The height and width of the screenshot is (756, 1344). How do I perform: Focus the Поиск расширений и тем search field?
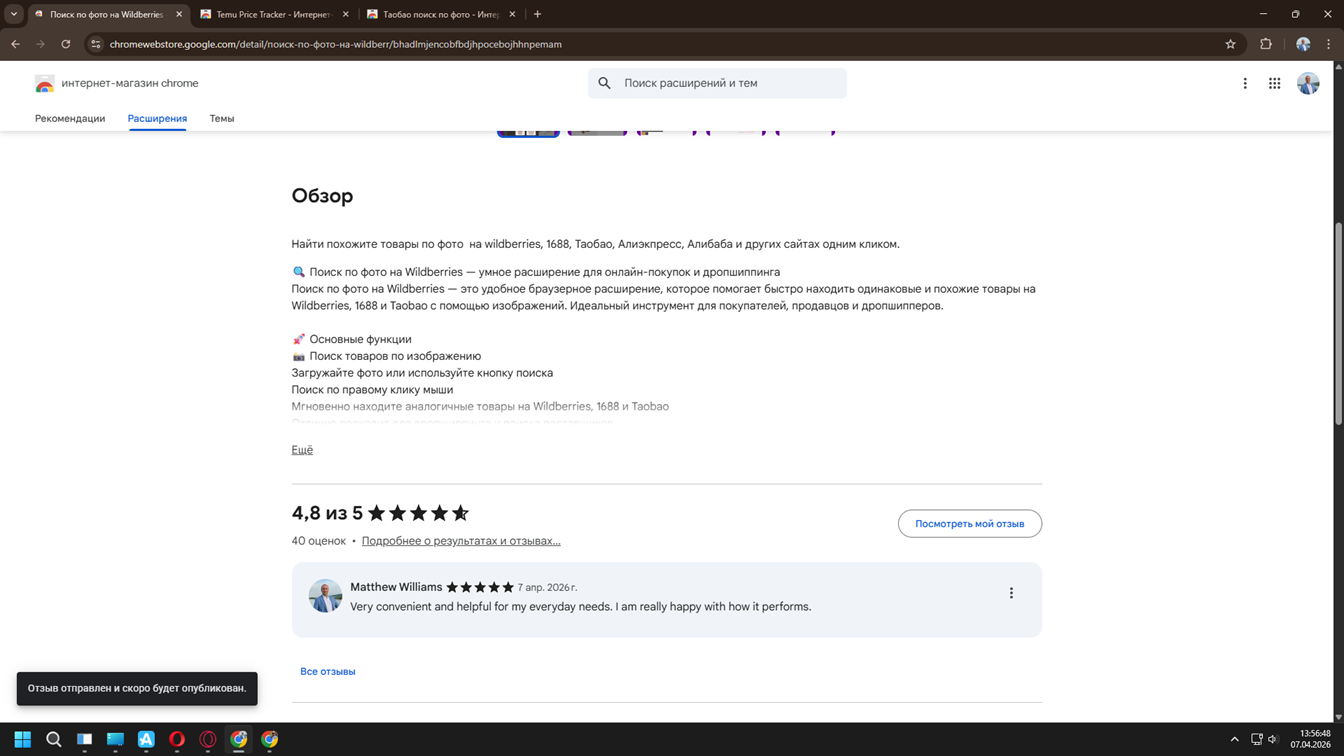pos(717,83)
